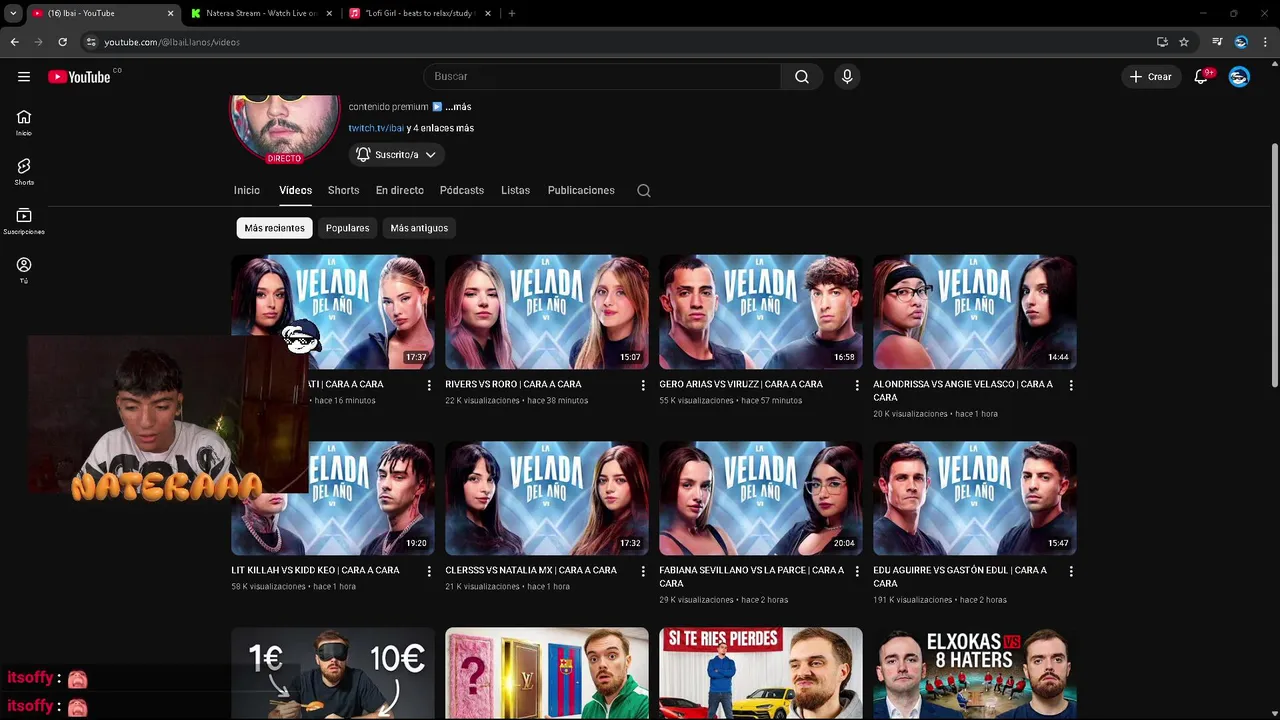
Task: Open options for LIT KILLAH VS KIDD KEO video
Action: (429, 571)
